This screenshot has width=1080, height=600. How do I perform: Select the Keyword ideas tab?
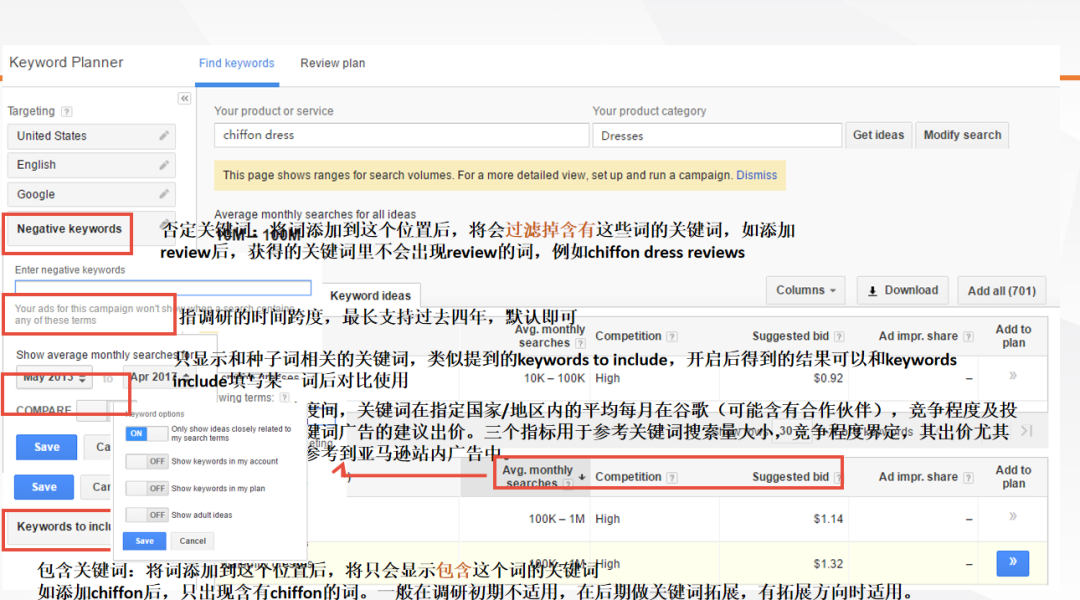pos(371,296)
